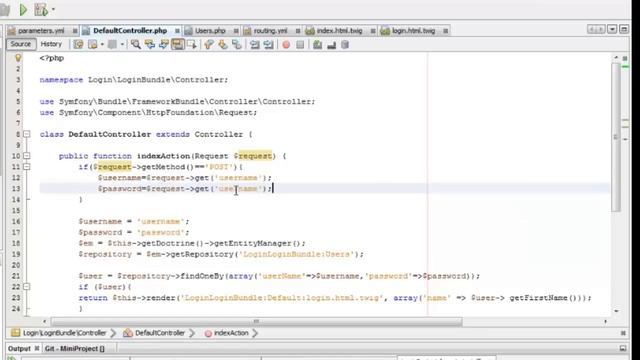This screenshot has width=640, height=360.
Task: Close the login.html.twig tab
Action: click(446, 31)
